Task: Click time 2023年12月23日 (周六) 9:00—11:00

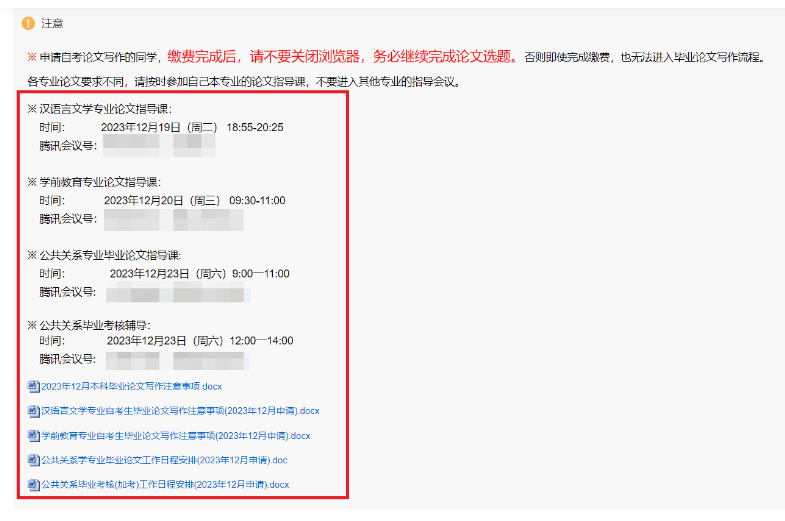Action: (x=200, y=274)
